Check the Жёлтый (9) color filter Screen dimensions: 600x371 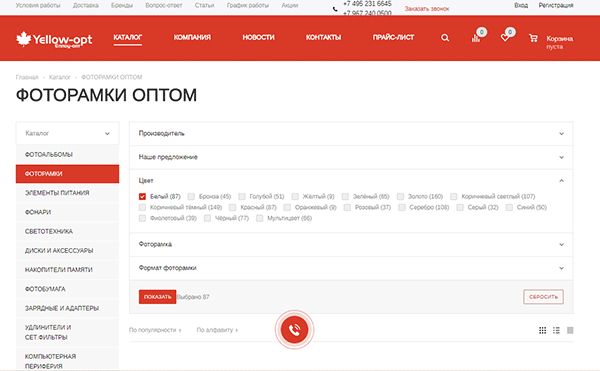point(295,197)
